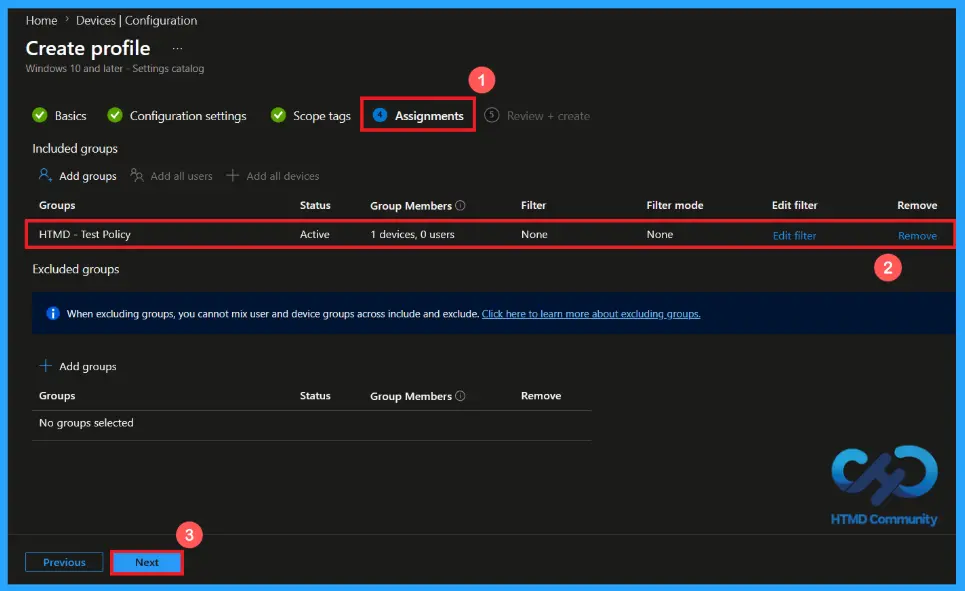
Task: Click Add all users
Action: pyautogui.click(x=181, y=176)
